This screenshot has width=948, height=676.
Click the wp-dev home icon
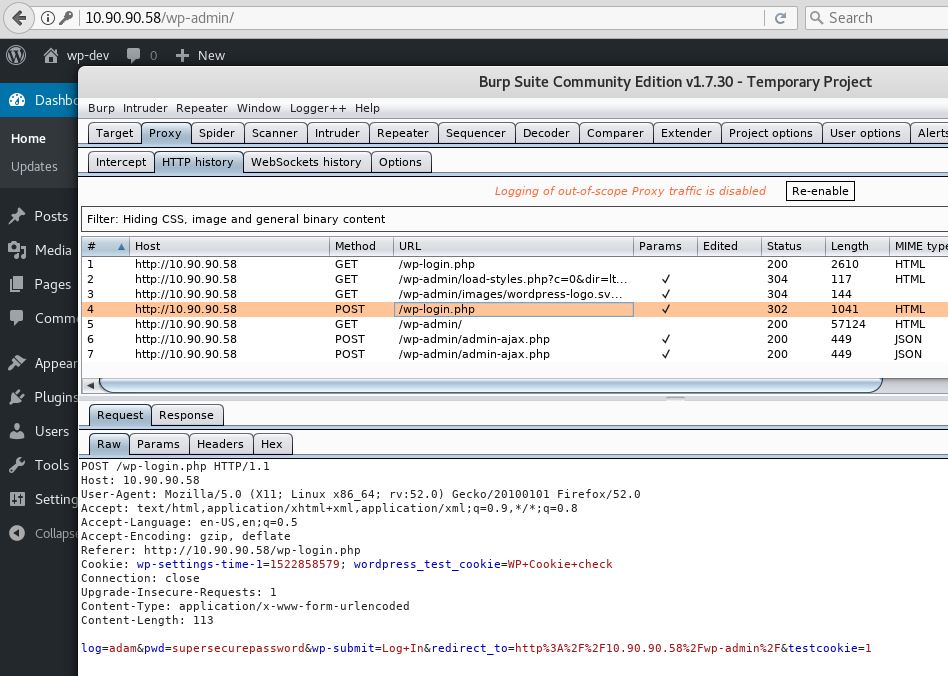[51, 56]
